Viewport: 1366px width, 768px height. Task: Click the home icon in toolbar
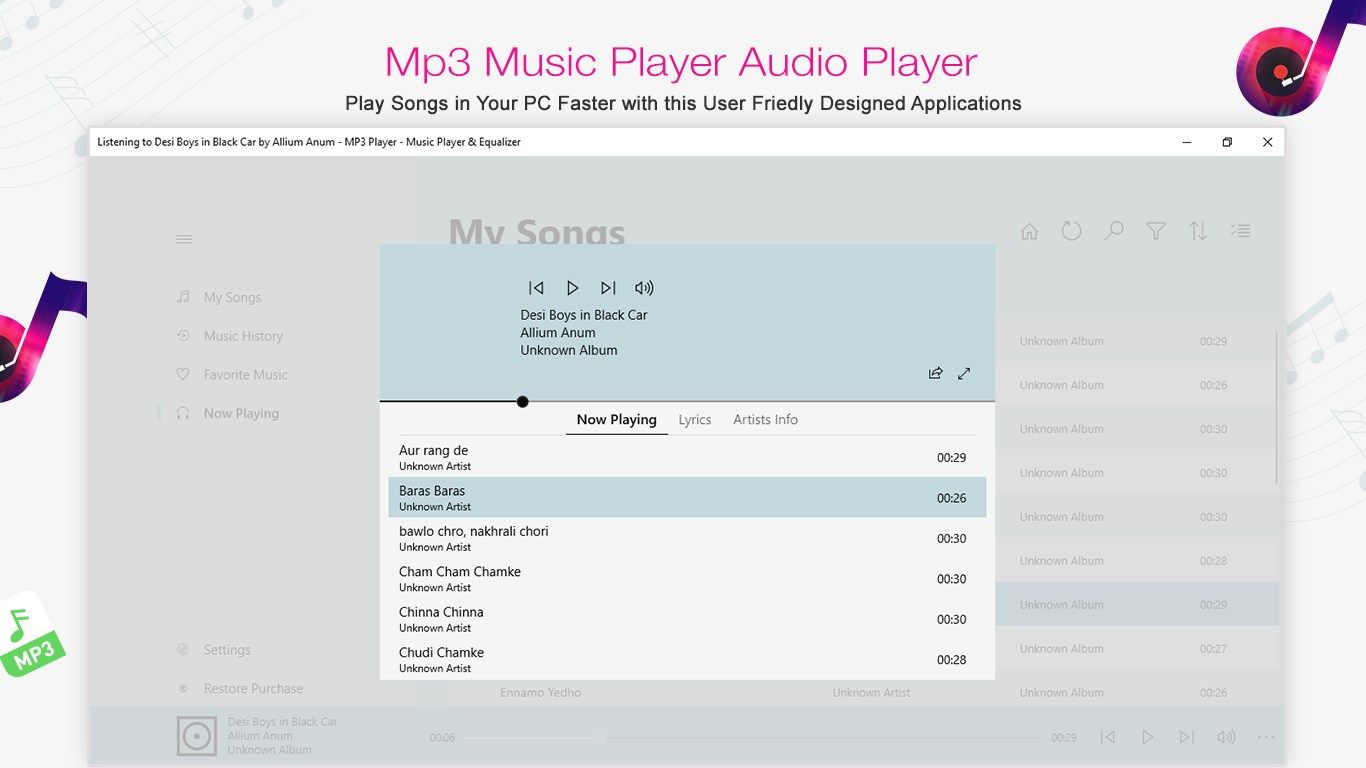tap(1029, 231)
